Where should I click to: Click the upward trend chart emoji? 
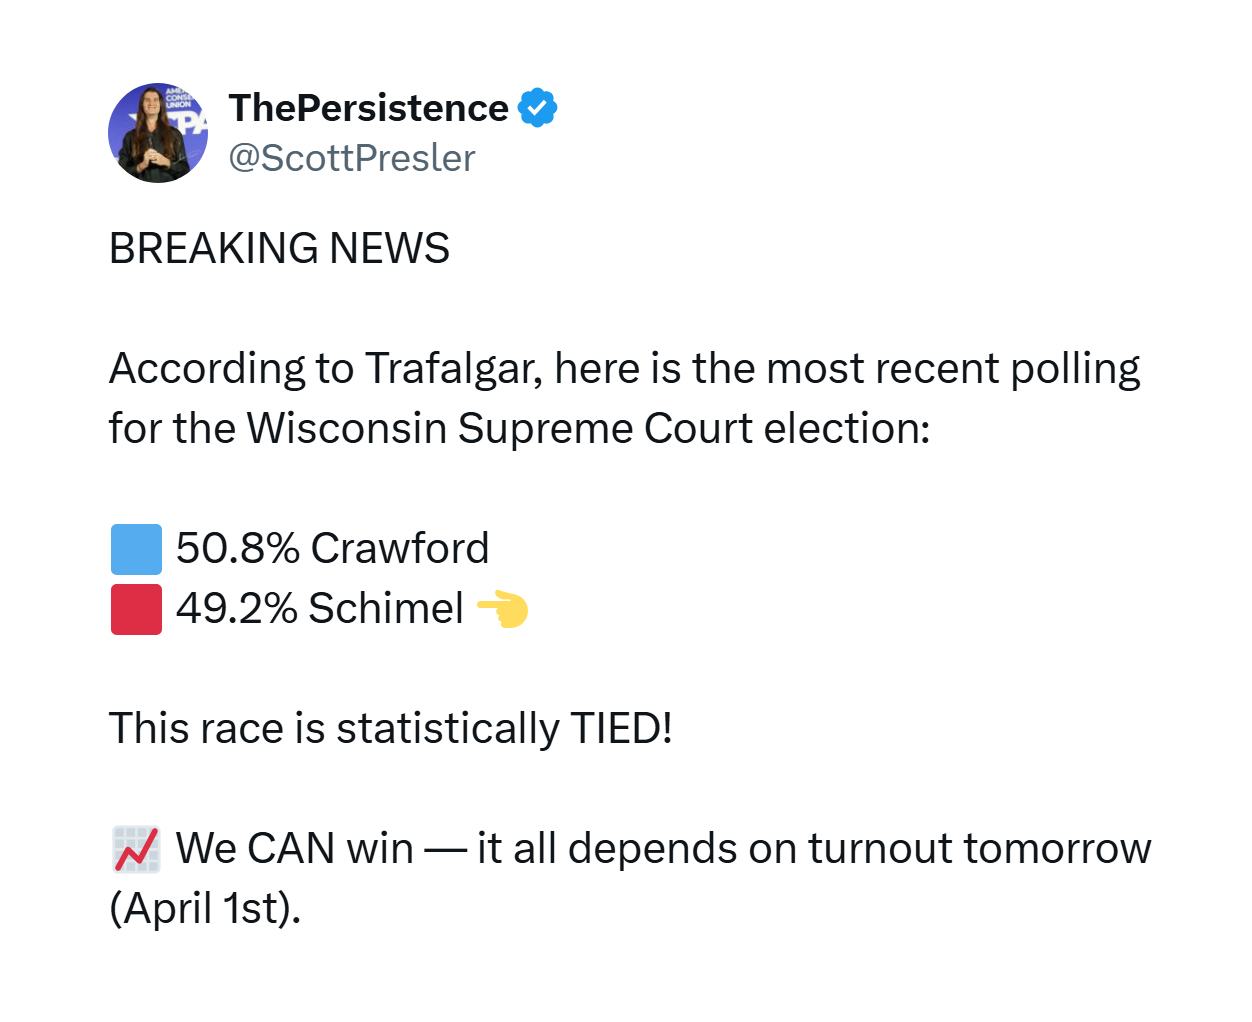(x=136, y=849)
